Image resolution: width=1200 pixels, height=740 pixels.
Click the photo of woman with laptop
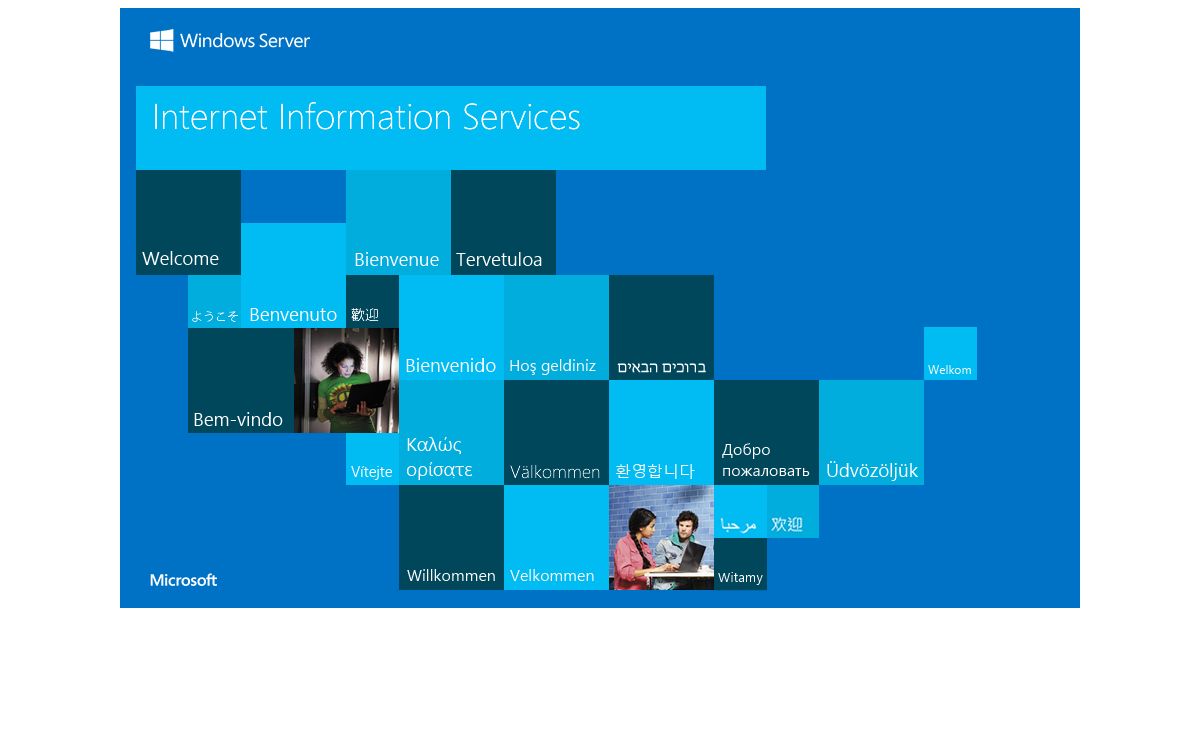point(346,380)
